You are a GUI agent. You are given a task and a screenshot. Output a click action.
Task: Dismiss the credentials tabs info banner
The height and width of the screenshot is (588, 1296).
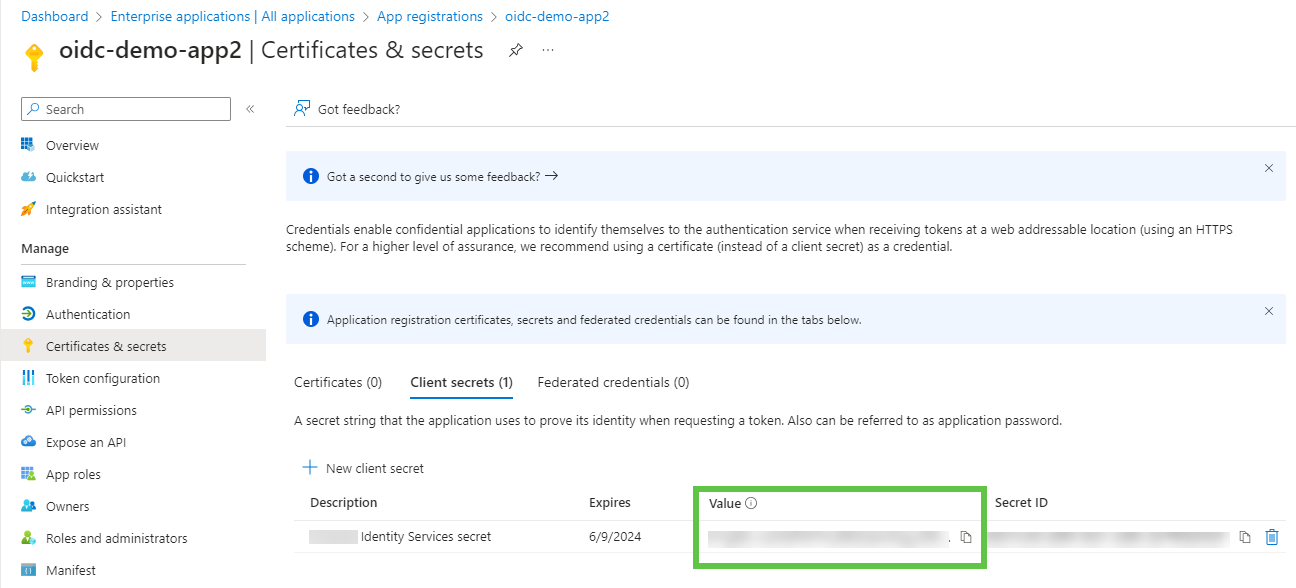pyautogui.click(x=1269, y=311)
